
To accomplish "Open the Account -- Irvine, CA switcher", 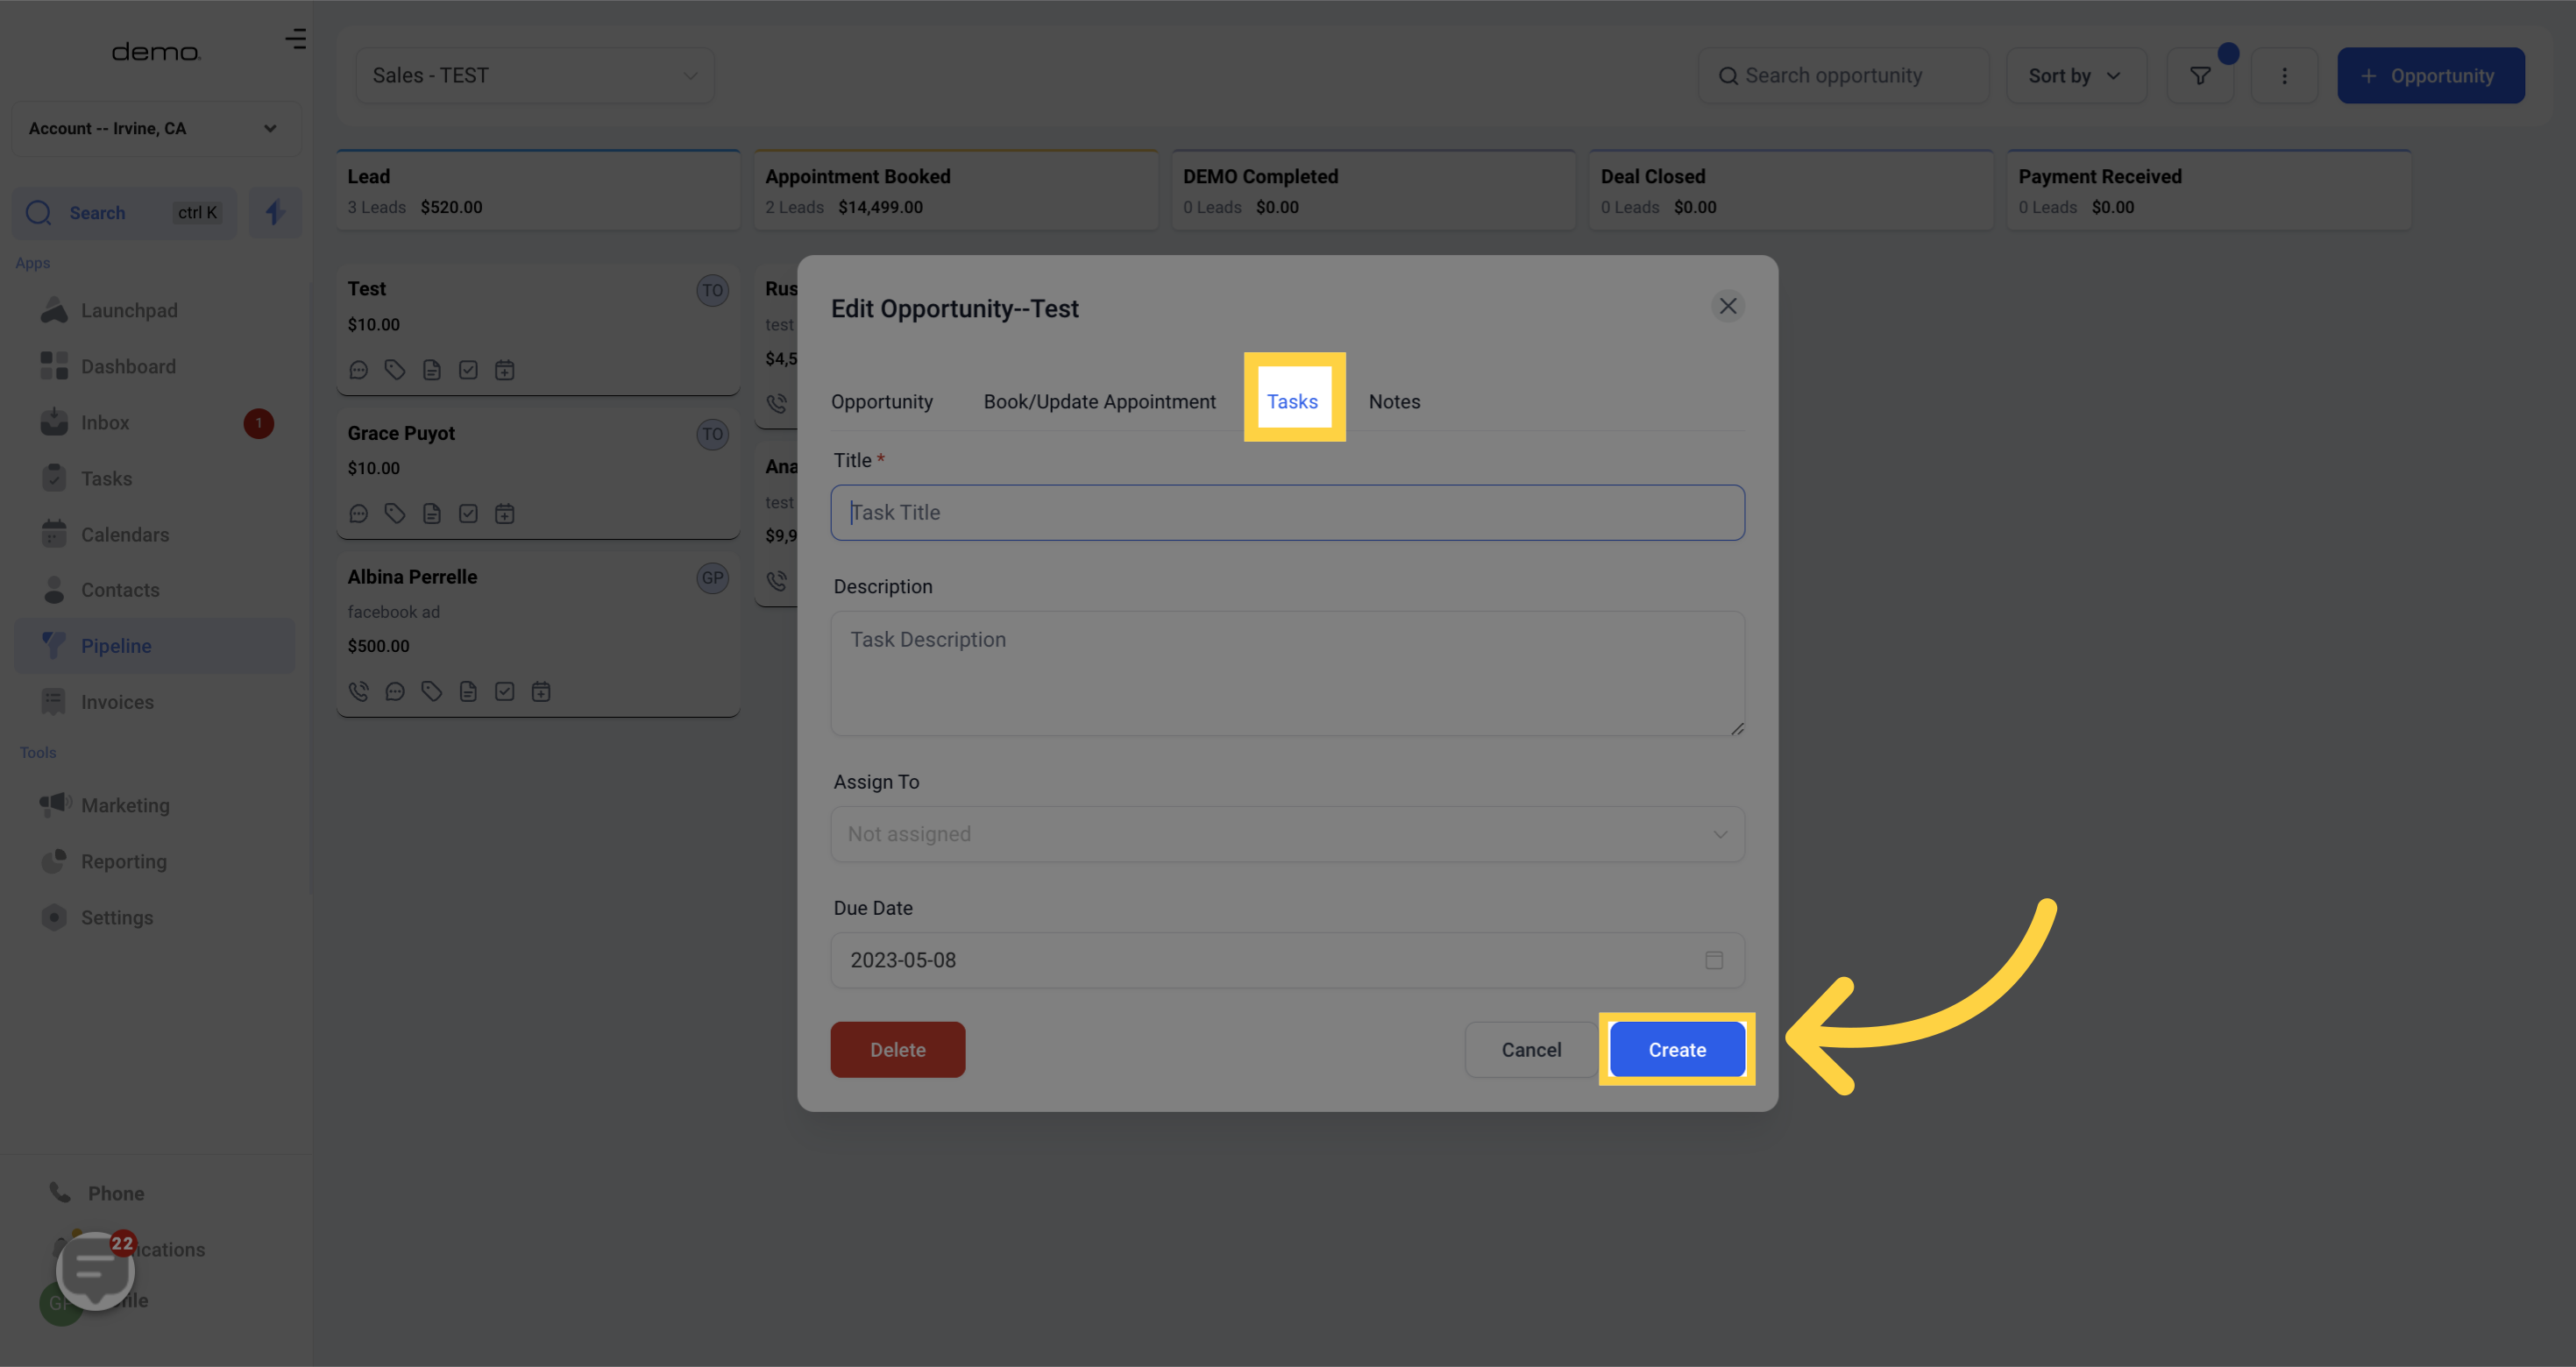I will 155,128.
